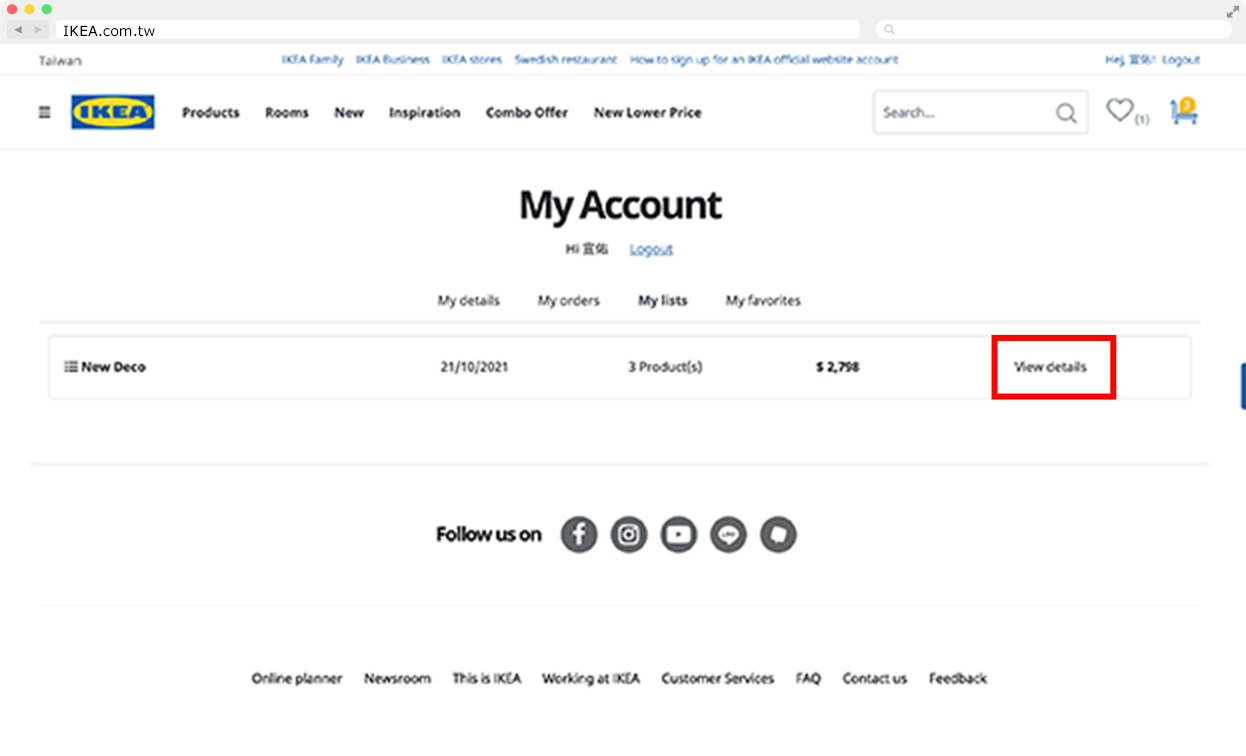This screenshot has height=756, width=1246.
Task: Click View details for New Deco
Action: 1050,367
